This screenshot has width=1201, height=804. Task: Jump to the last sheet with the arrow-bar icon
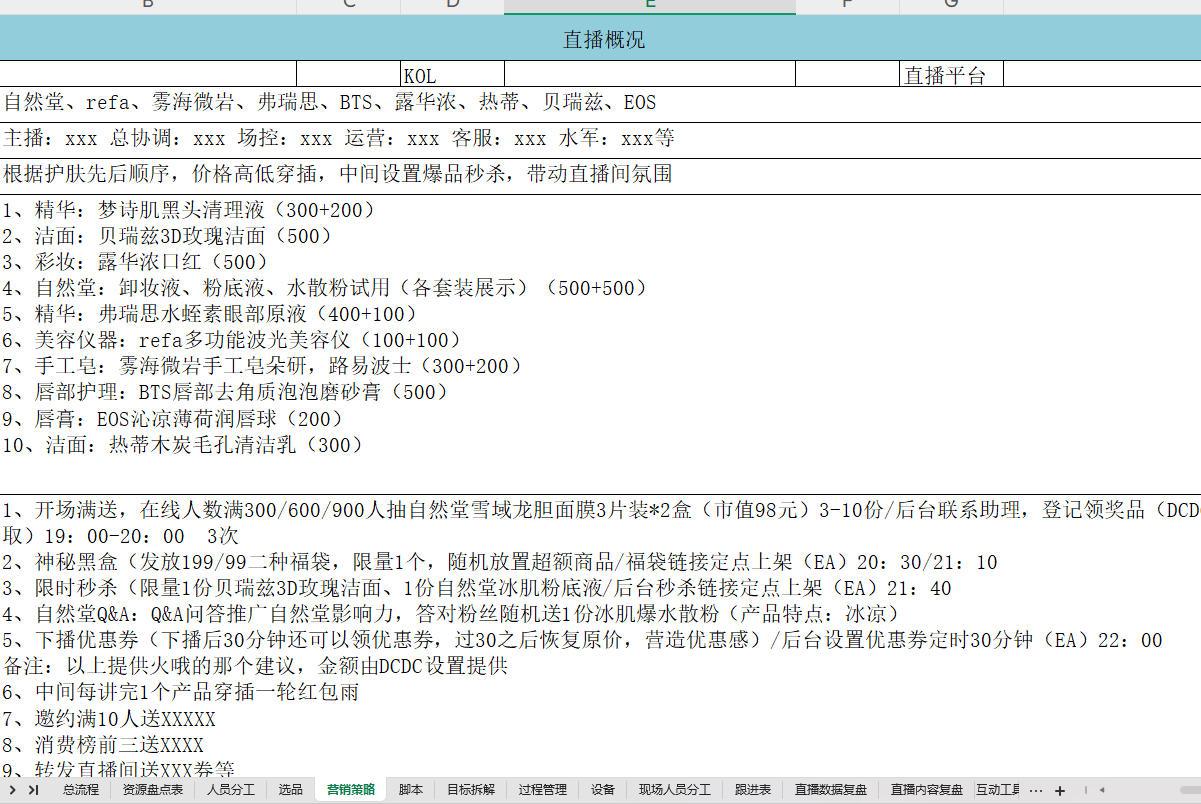tap(33, 790)
